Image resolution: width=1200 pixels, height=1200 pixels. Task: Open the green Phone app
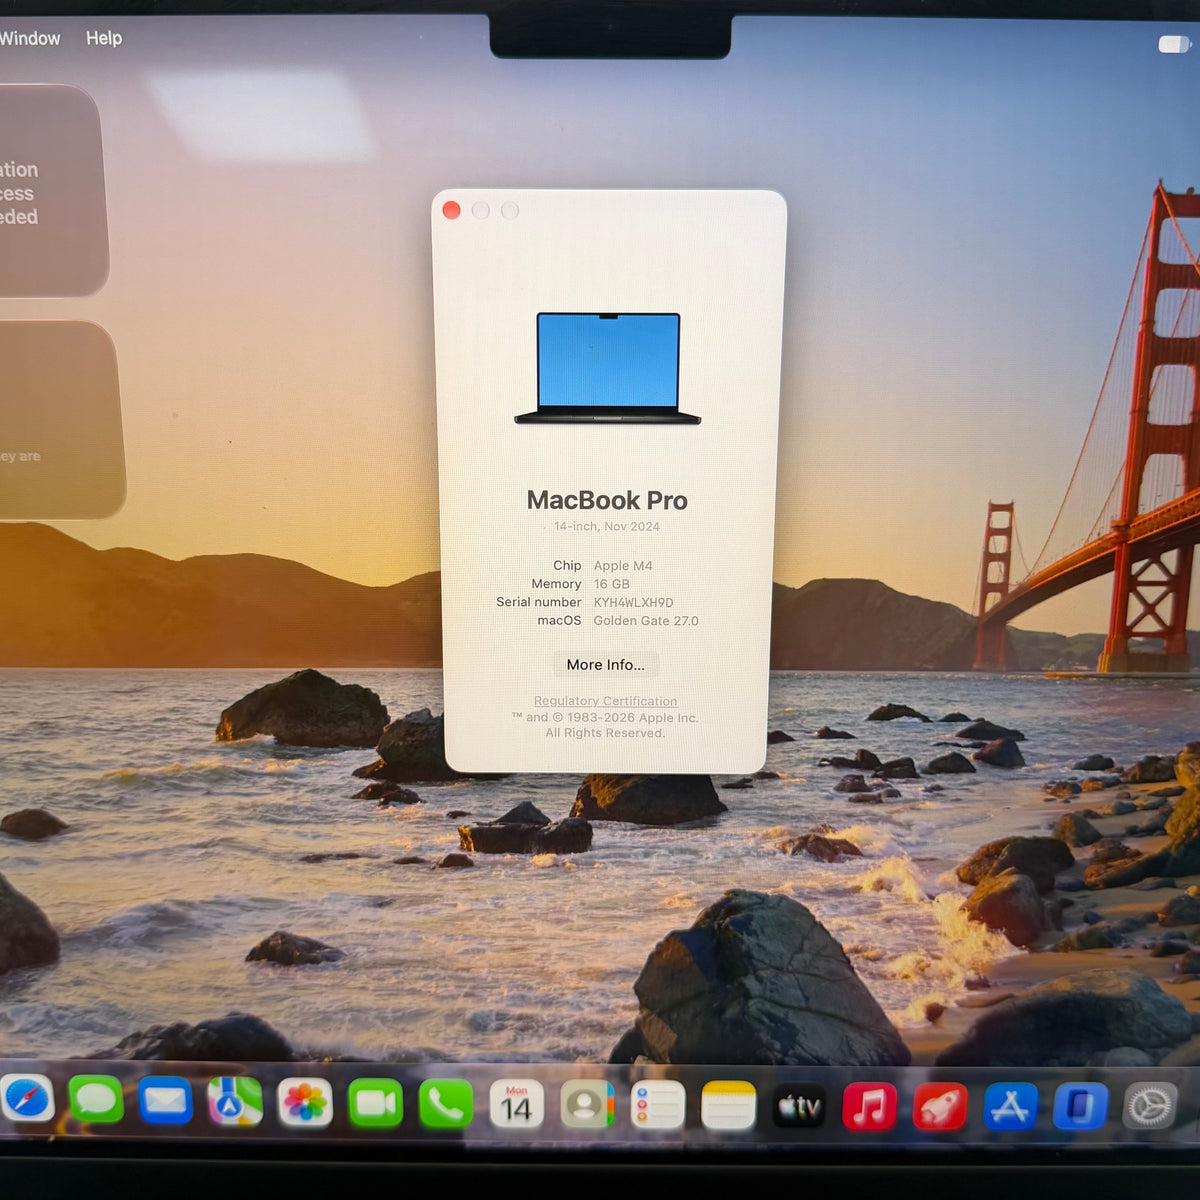(x=445, y=1104)
